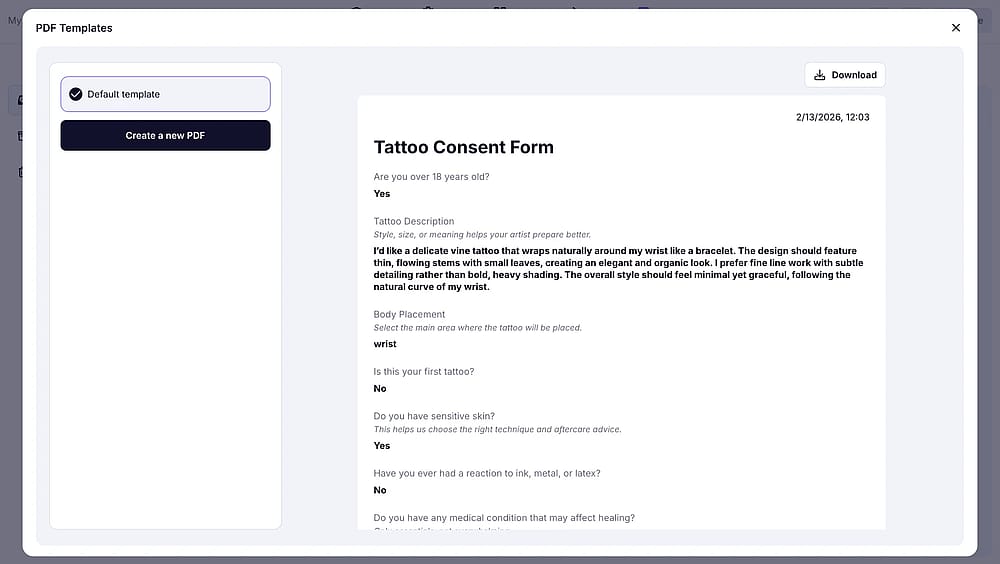Click the 'Is this your first tattoo?' question

(x=423, y=371)
